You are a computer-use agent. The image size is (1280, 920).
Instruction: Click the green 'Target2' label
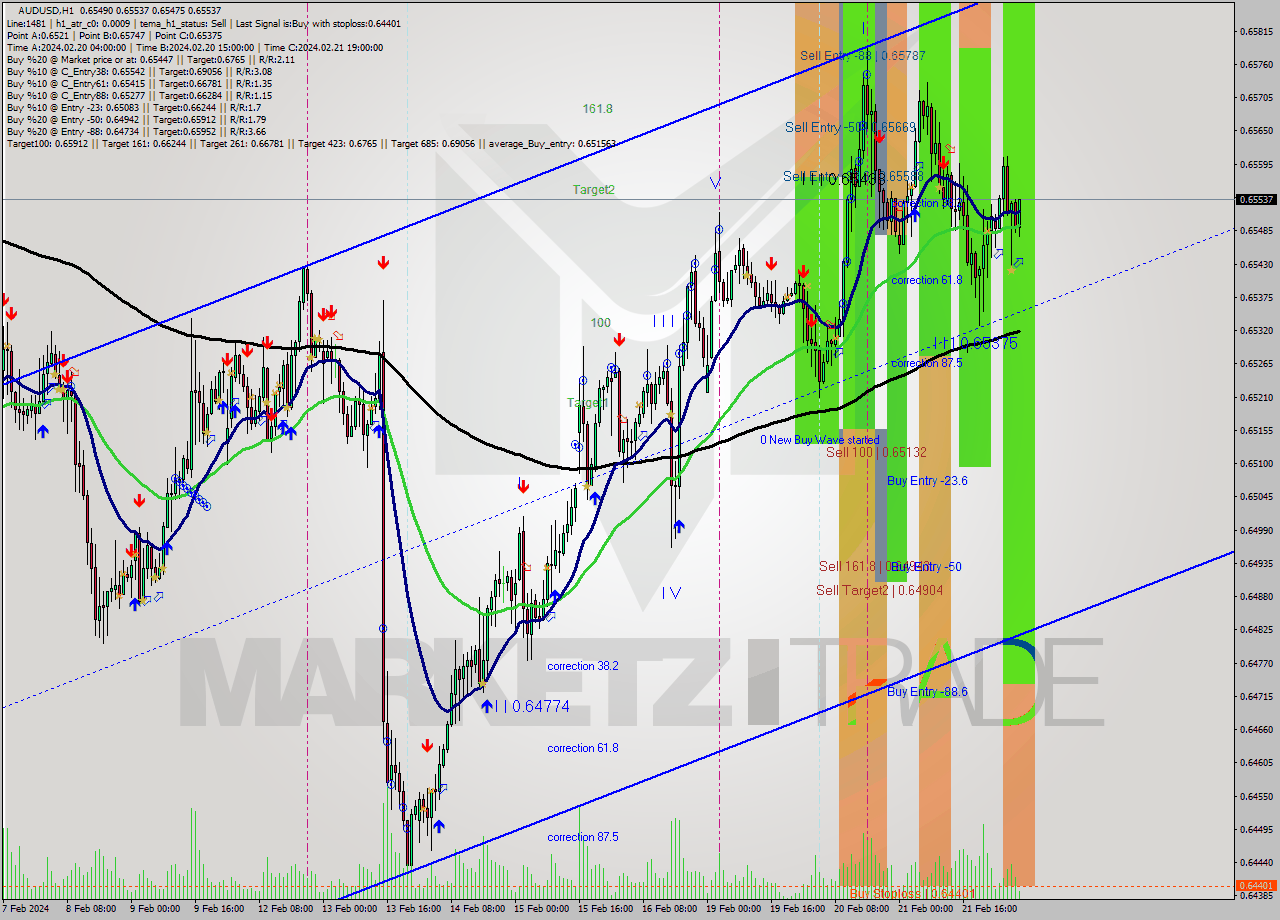pyautogui.click(x=594, y=189)
